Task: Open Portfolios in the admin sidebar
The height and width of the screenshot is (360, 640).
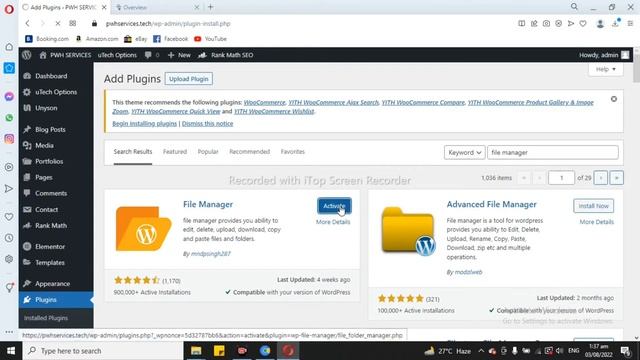Action: pos(56,161)
